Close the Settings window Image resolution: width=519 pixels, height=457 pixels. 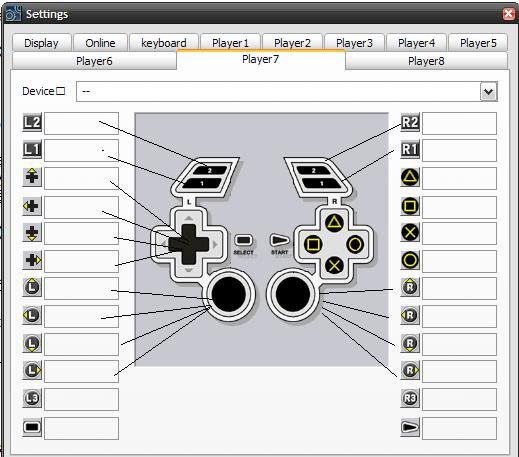point(509,14)
